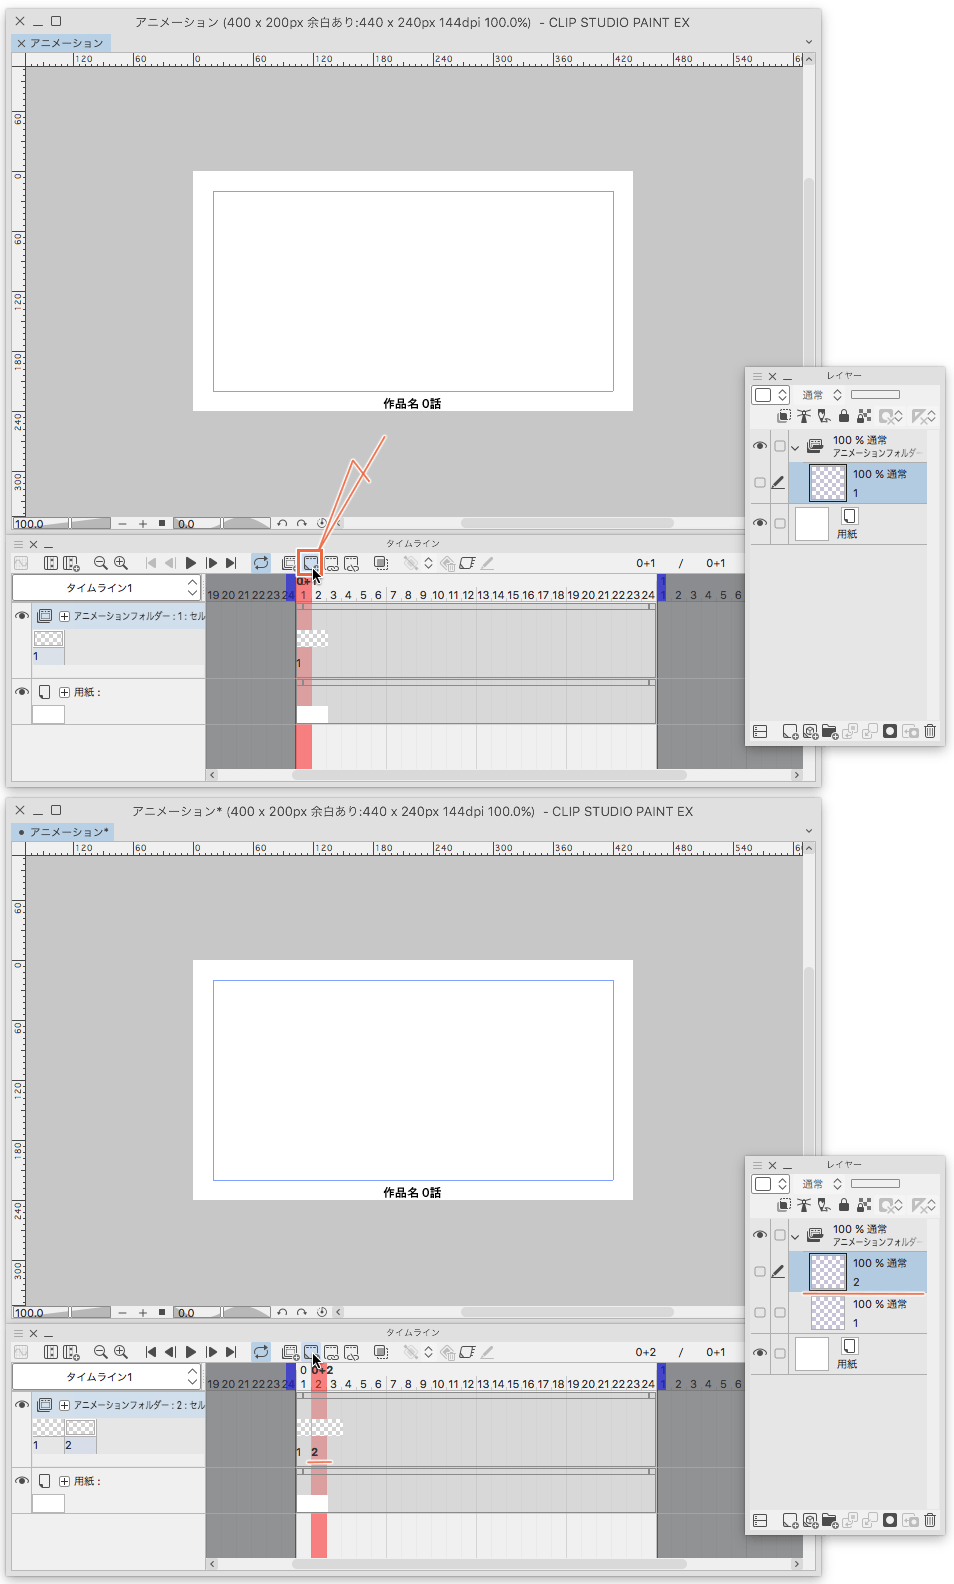The height and width of the screenshot is (1584, 954).
Task: Hide animation folder track in upper timeline
Action: [22, 616]
